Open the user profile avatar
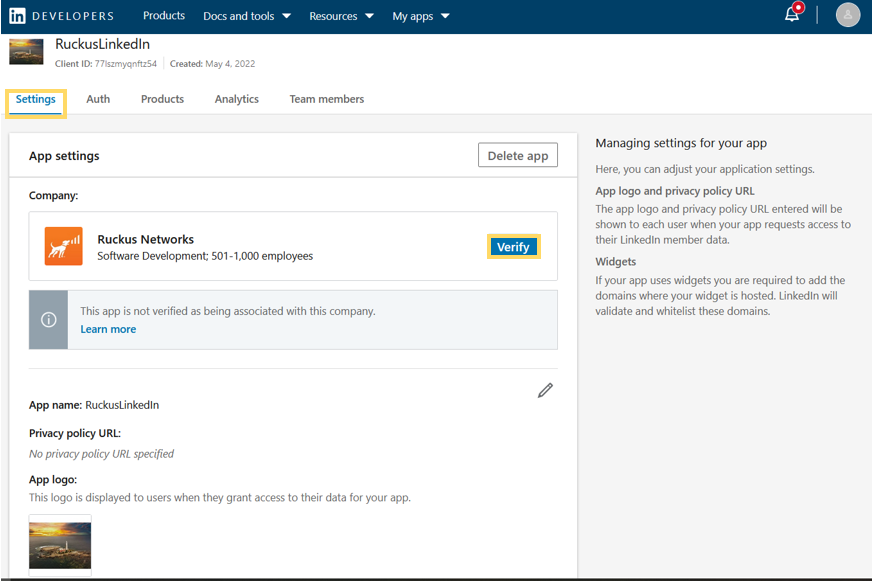 848,15
